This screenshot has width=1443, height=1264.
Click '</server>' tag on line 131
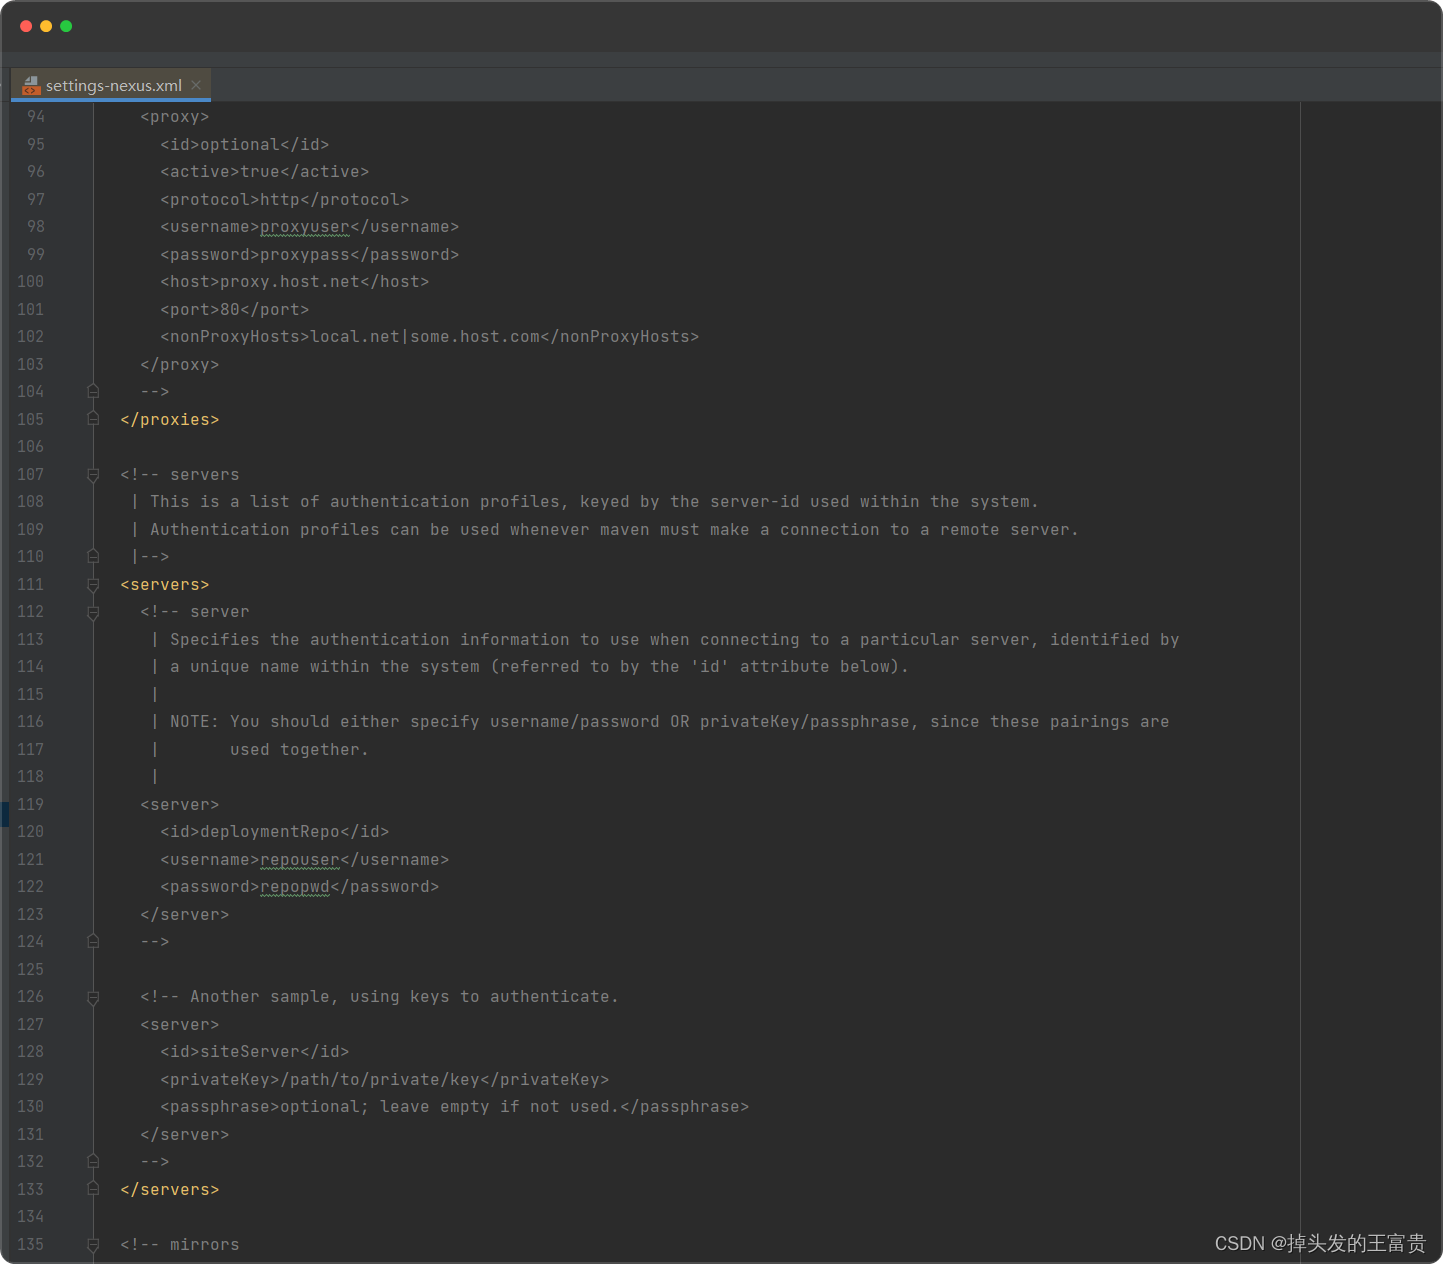pyautogui.click(x=185, y=1134)
